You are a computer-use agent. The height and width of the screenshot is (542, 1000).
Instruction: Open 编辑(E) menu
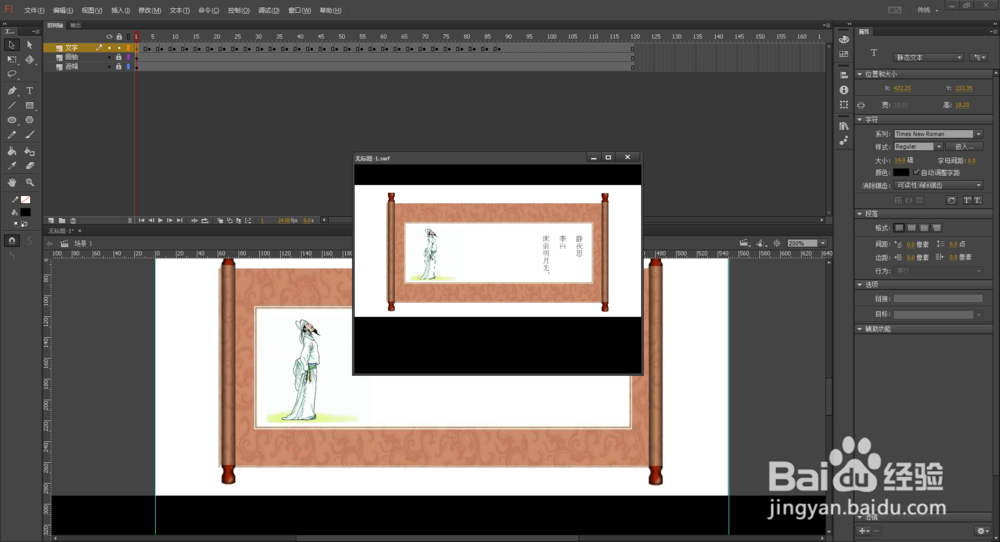pos(62,10)
